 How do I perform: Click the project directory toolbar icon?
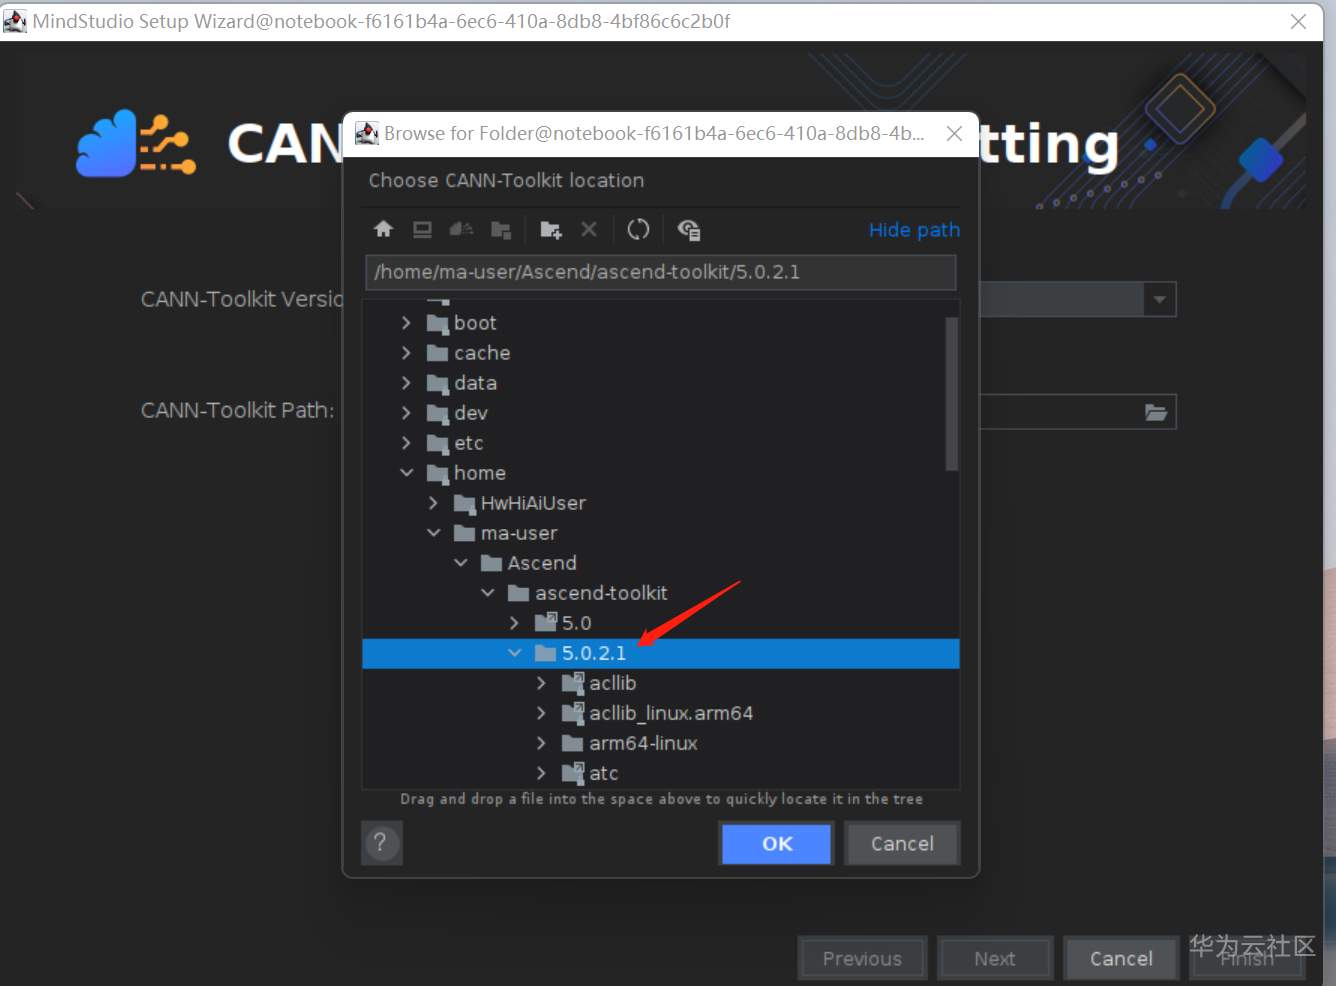461,229
